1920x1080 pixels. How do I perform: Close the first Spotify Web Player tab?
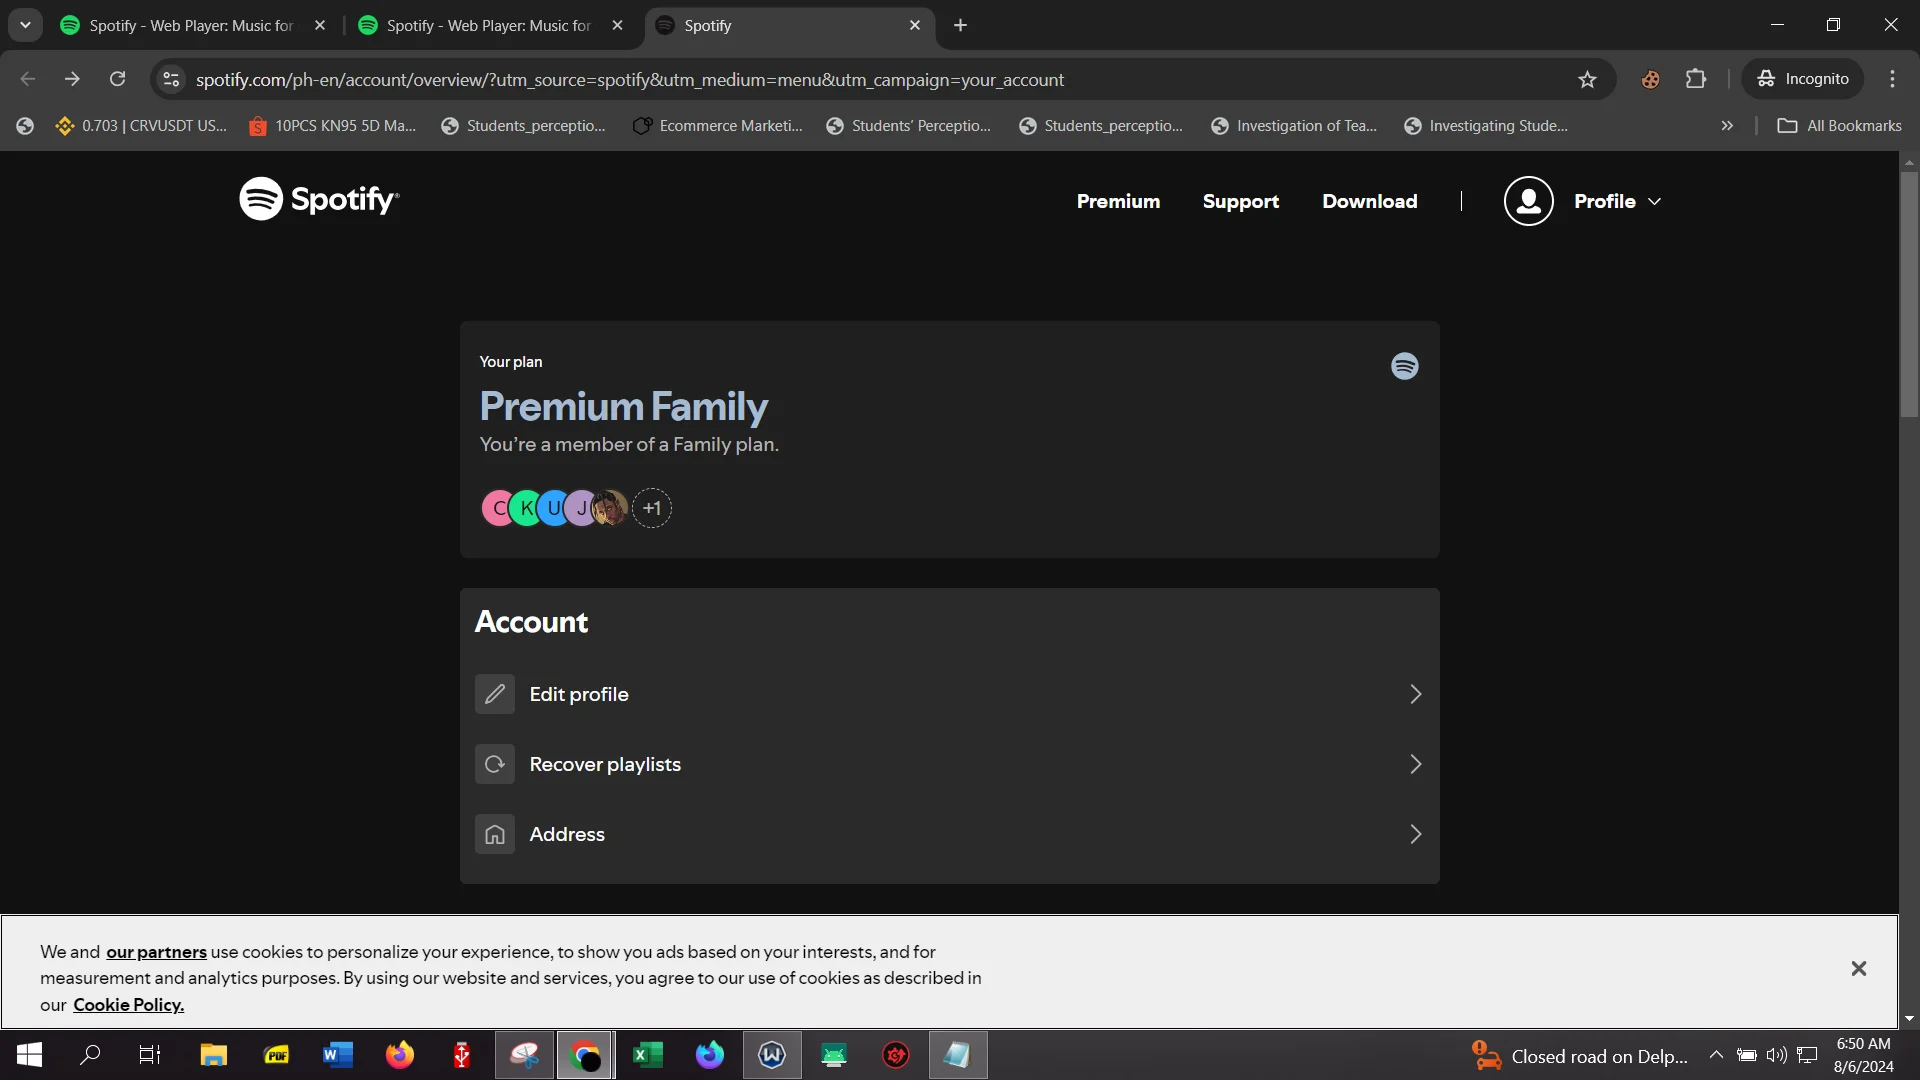pyautogui.click(x=320, y=26)
